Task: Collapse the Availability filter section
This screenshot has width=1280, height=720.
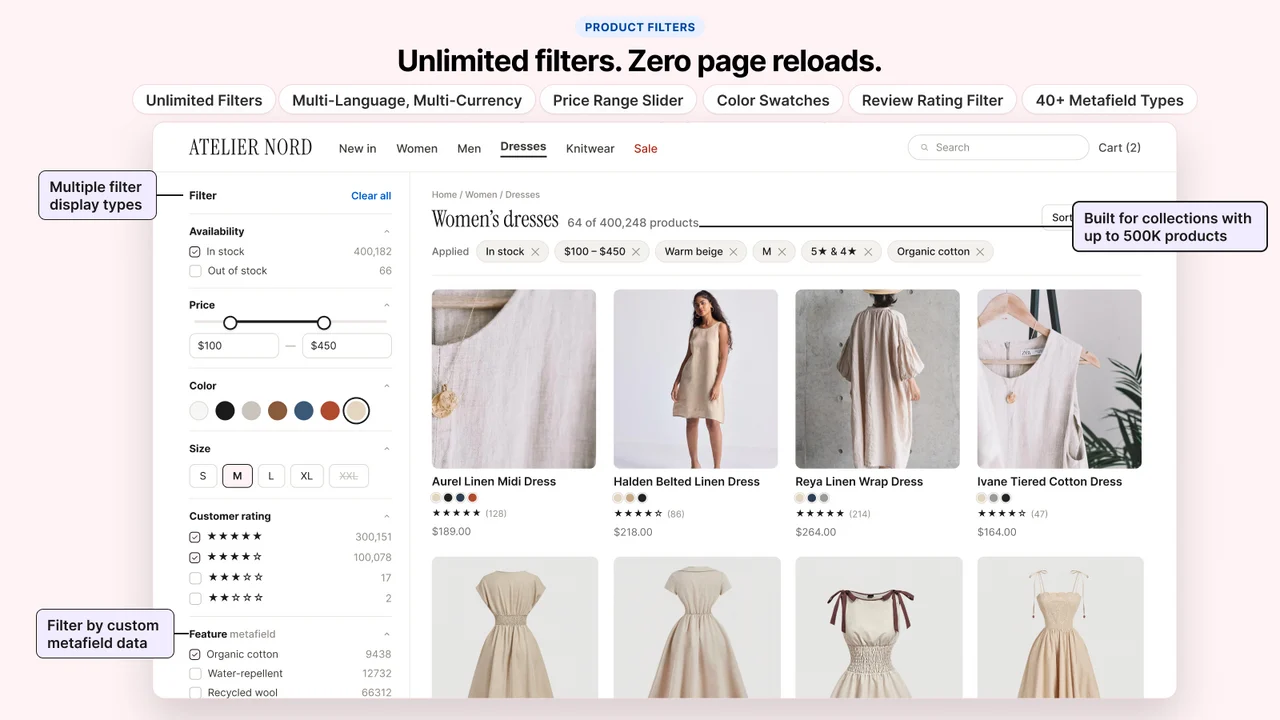Action: pos(387,232)
